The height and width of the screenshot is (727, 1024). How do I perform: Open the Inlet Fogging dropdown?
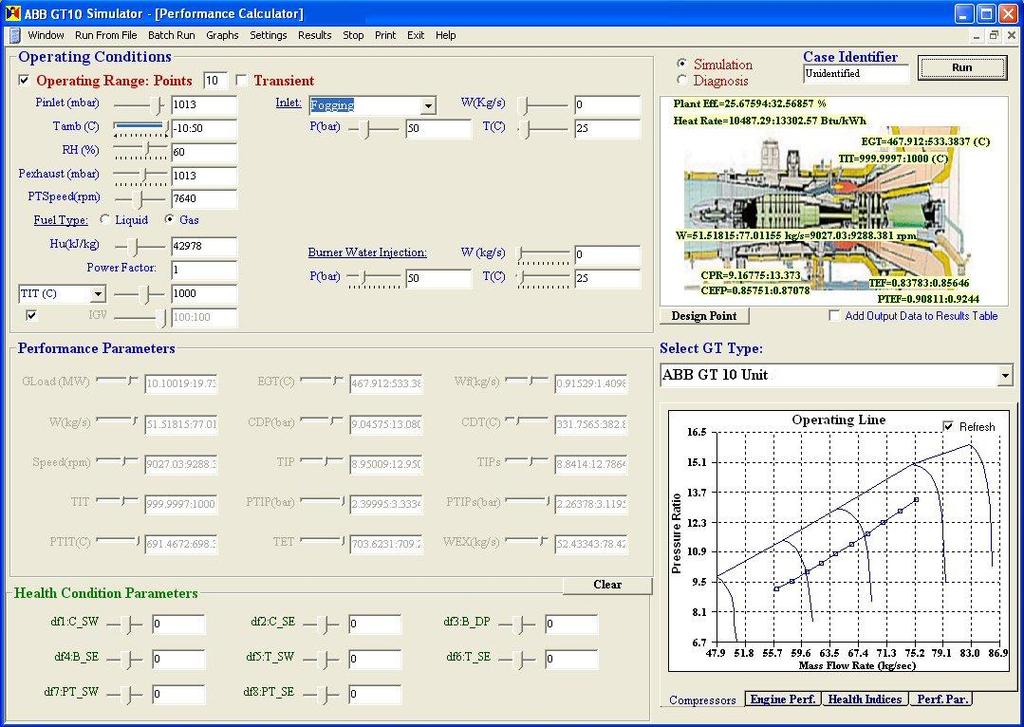(x=428, y=105)
